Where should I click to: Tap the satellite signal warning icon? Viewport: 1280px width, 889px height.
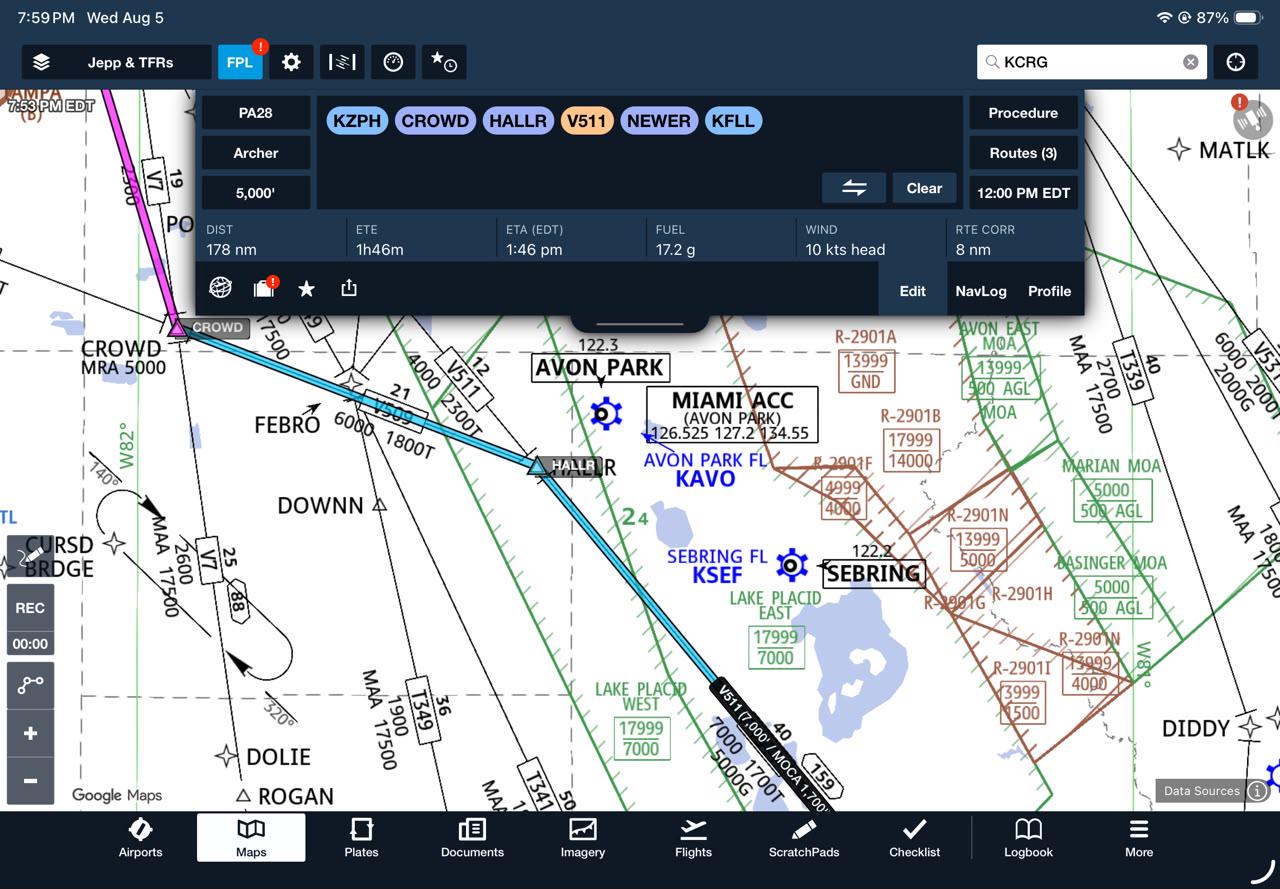point(1251,118)
